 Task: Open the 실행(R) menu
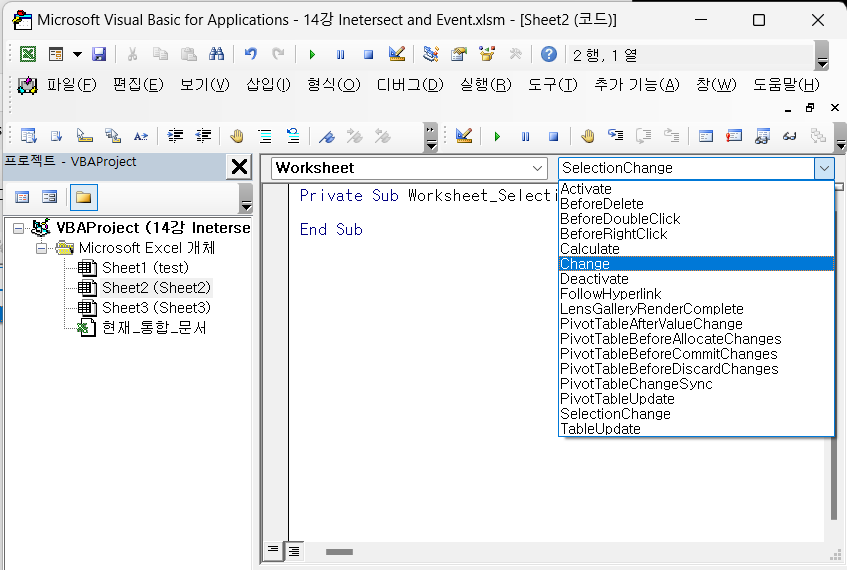click(486, 85)
